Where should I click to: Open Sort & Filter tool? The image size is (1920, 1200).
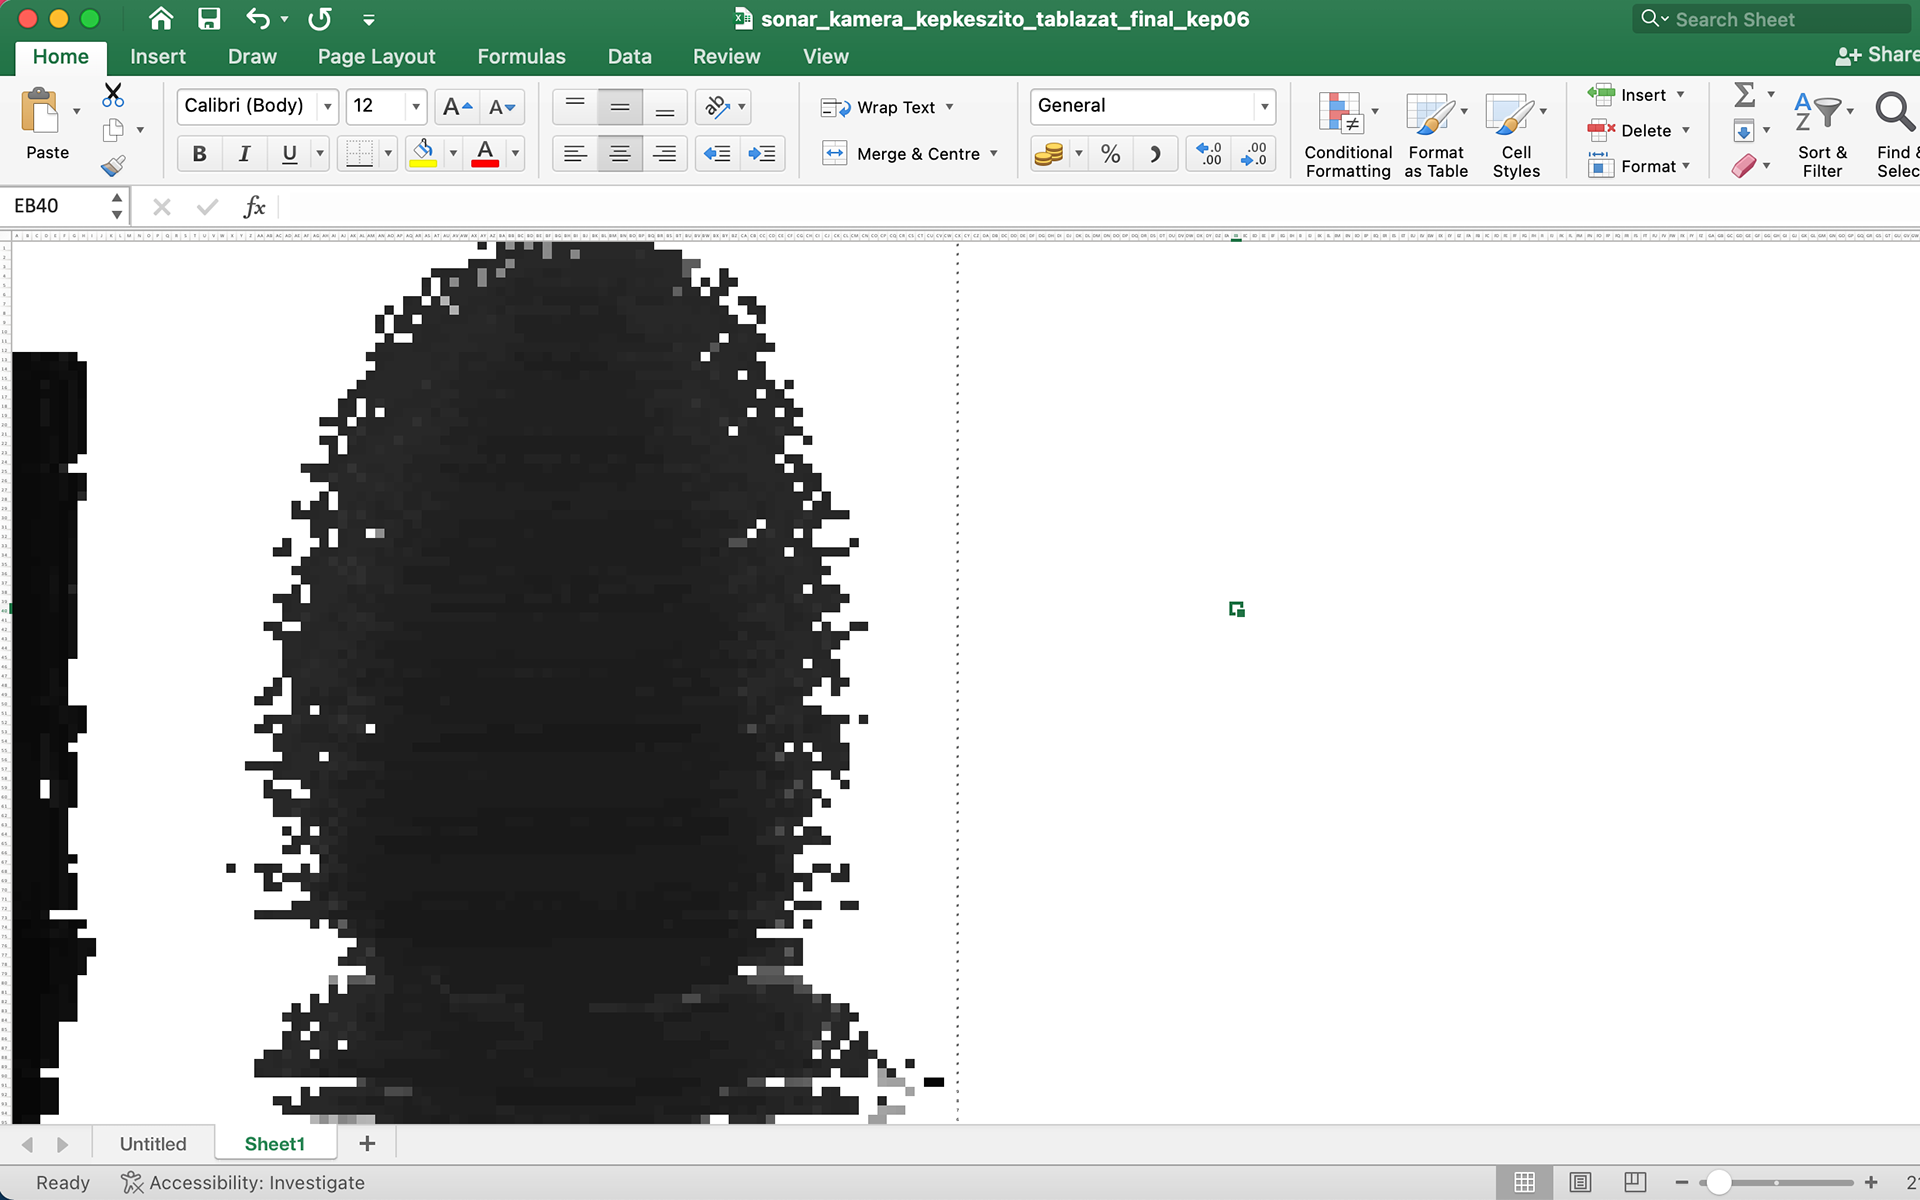coord(1822,134)
